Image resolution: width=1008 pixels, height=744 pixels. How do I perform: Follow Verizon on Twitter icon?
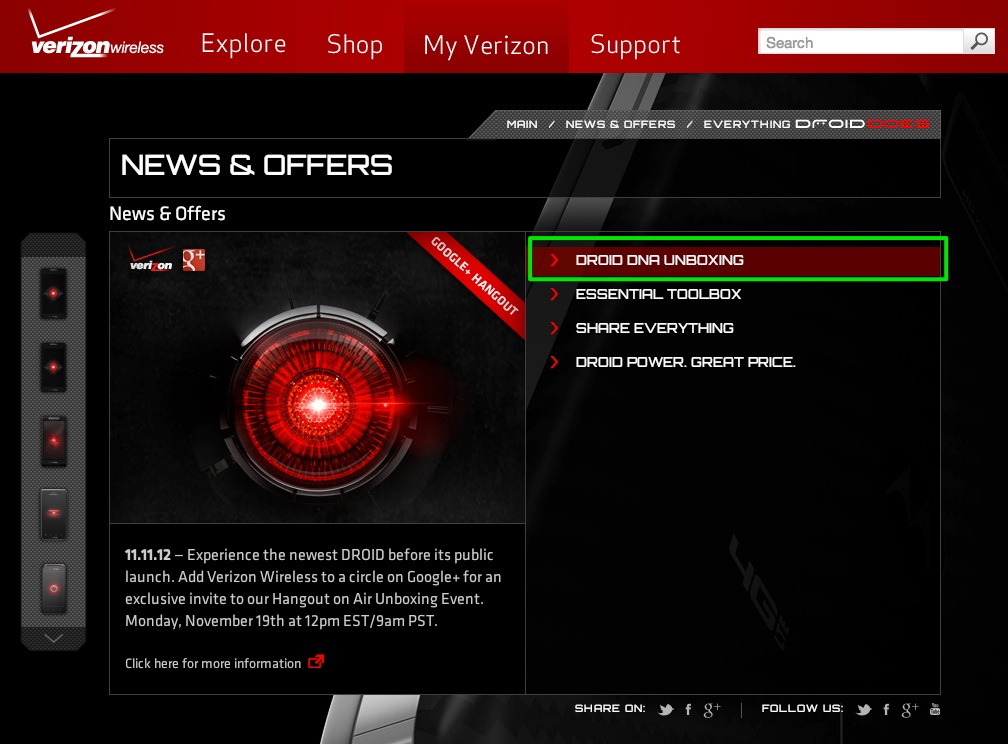(x=864, y=709)
